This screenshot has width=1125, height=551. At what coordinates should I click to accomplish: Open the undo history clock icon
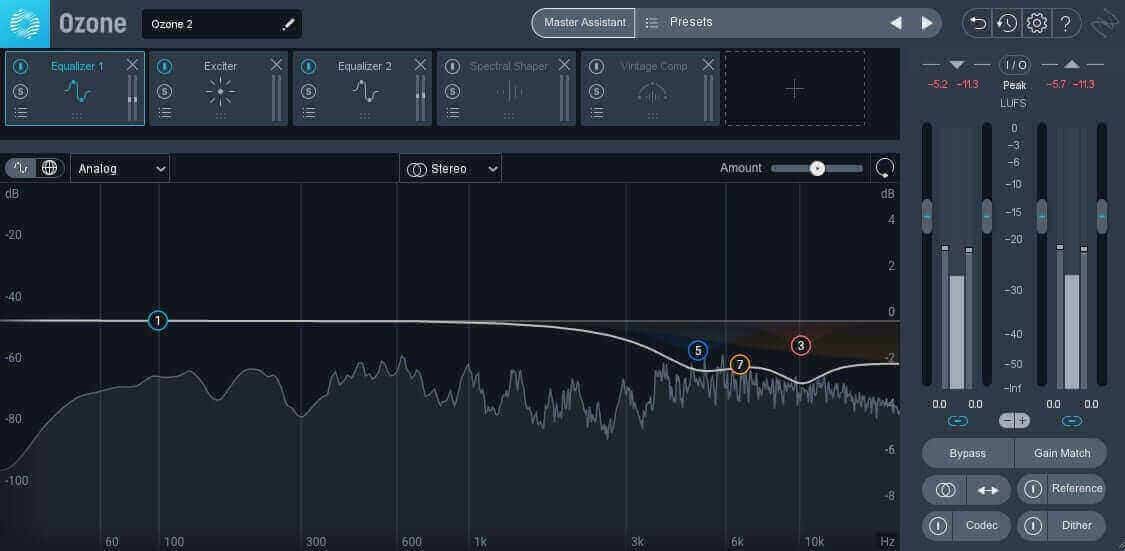(1007, 24)
